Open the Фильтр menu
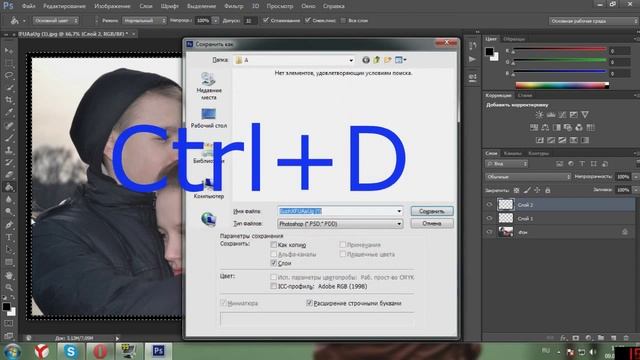This screenshot has width=640, height=360. (x=233, y=6)
